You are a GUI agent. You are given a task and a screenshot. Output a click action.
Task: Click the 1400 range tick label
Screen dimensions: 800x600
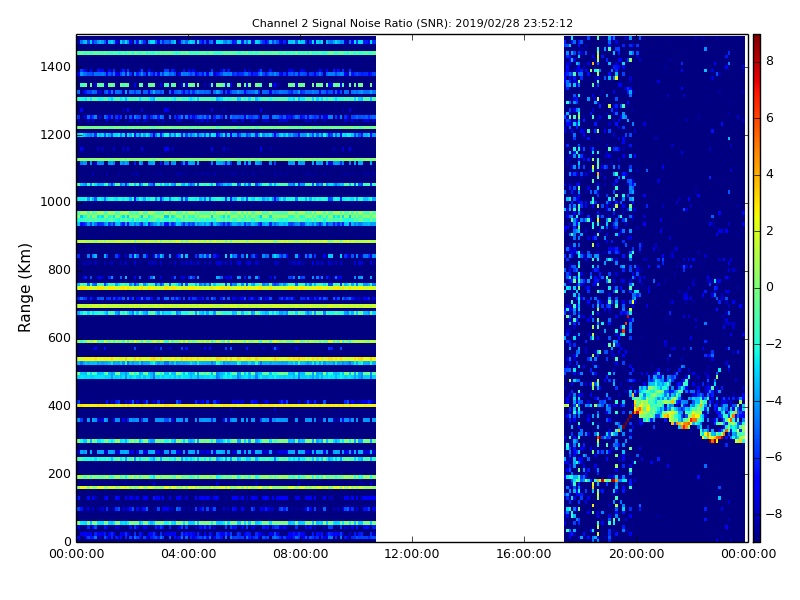[x=56, y=67]
